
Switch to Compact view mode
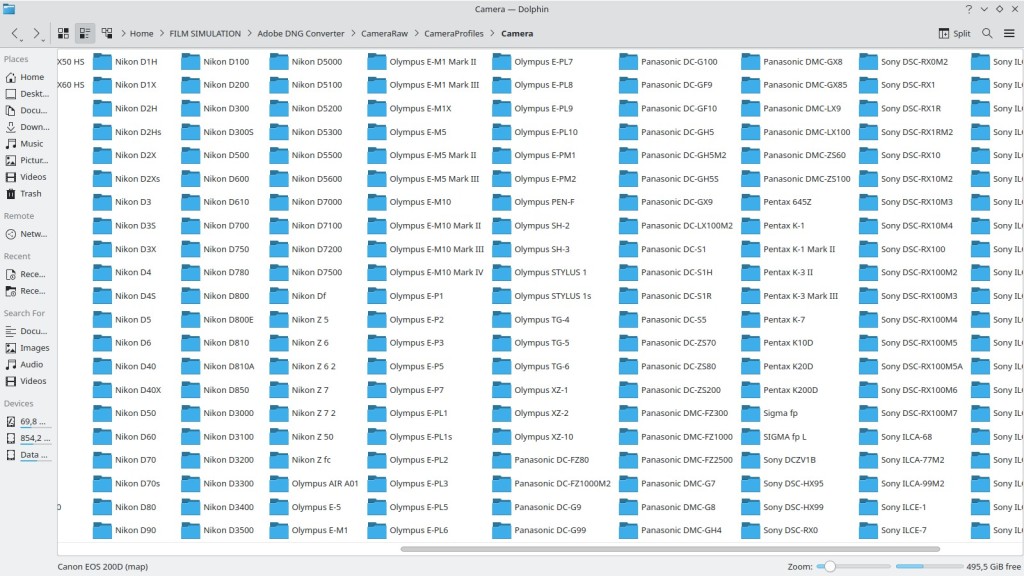(x=85, y=33)
